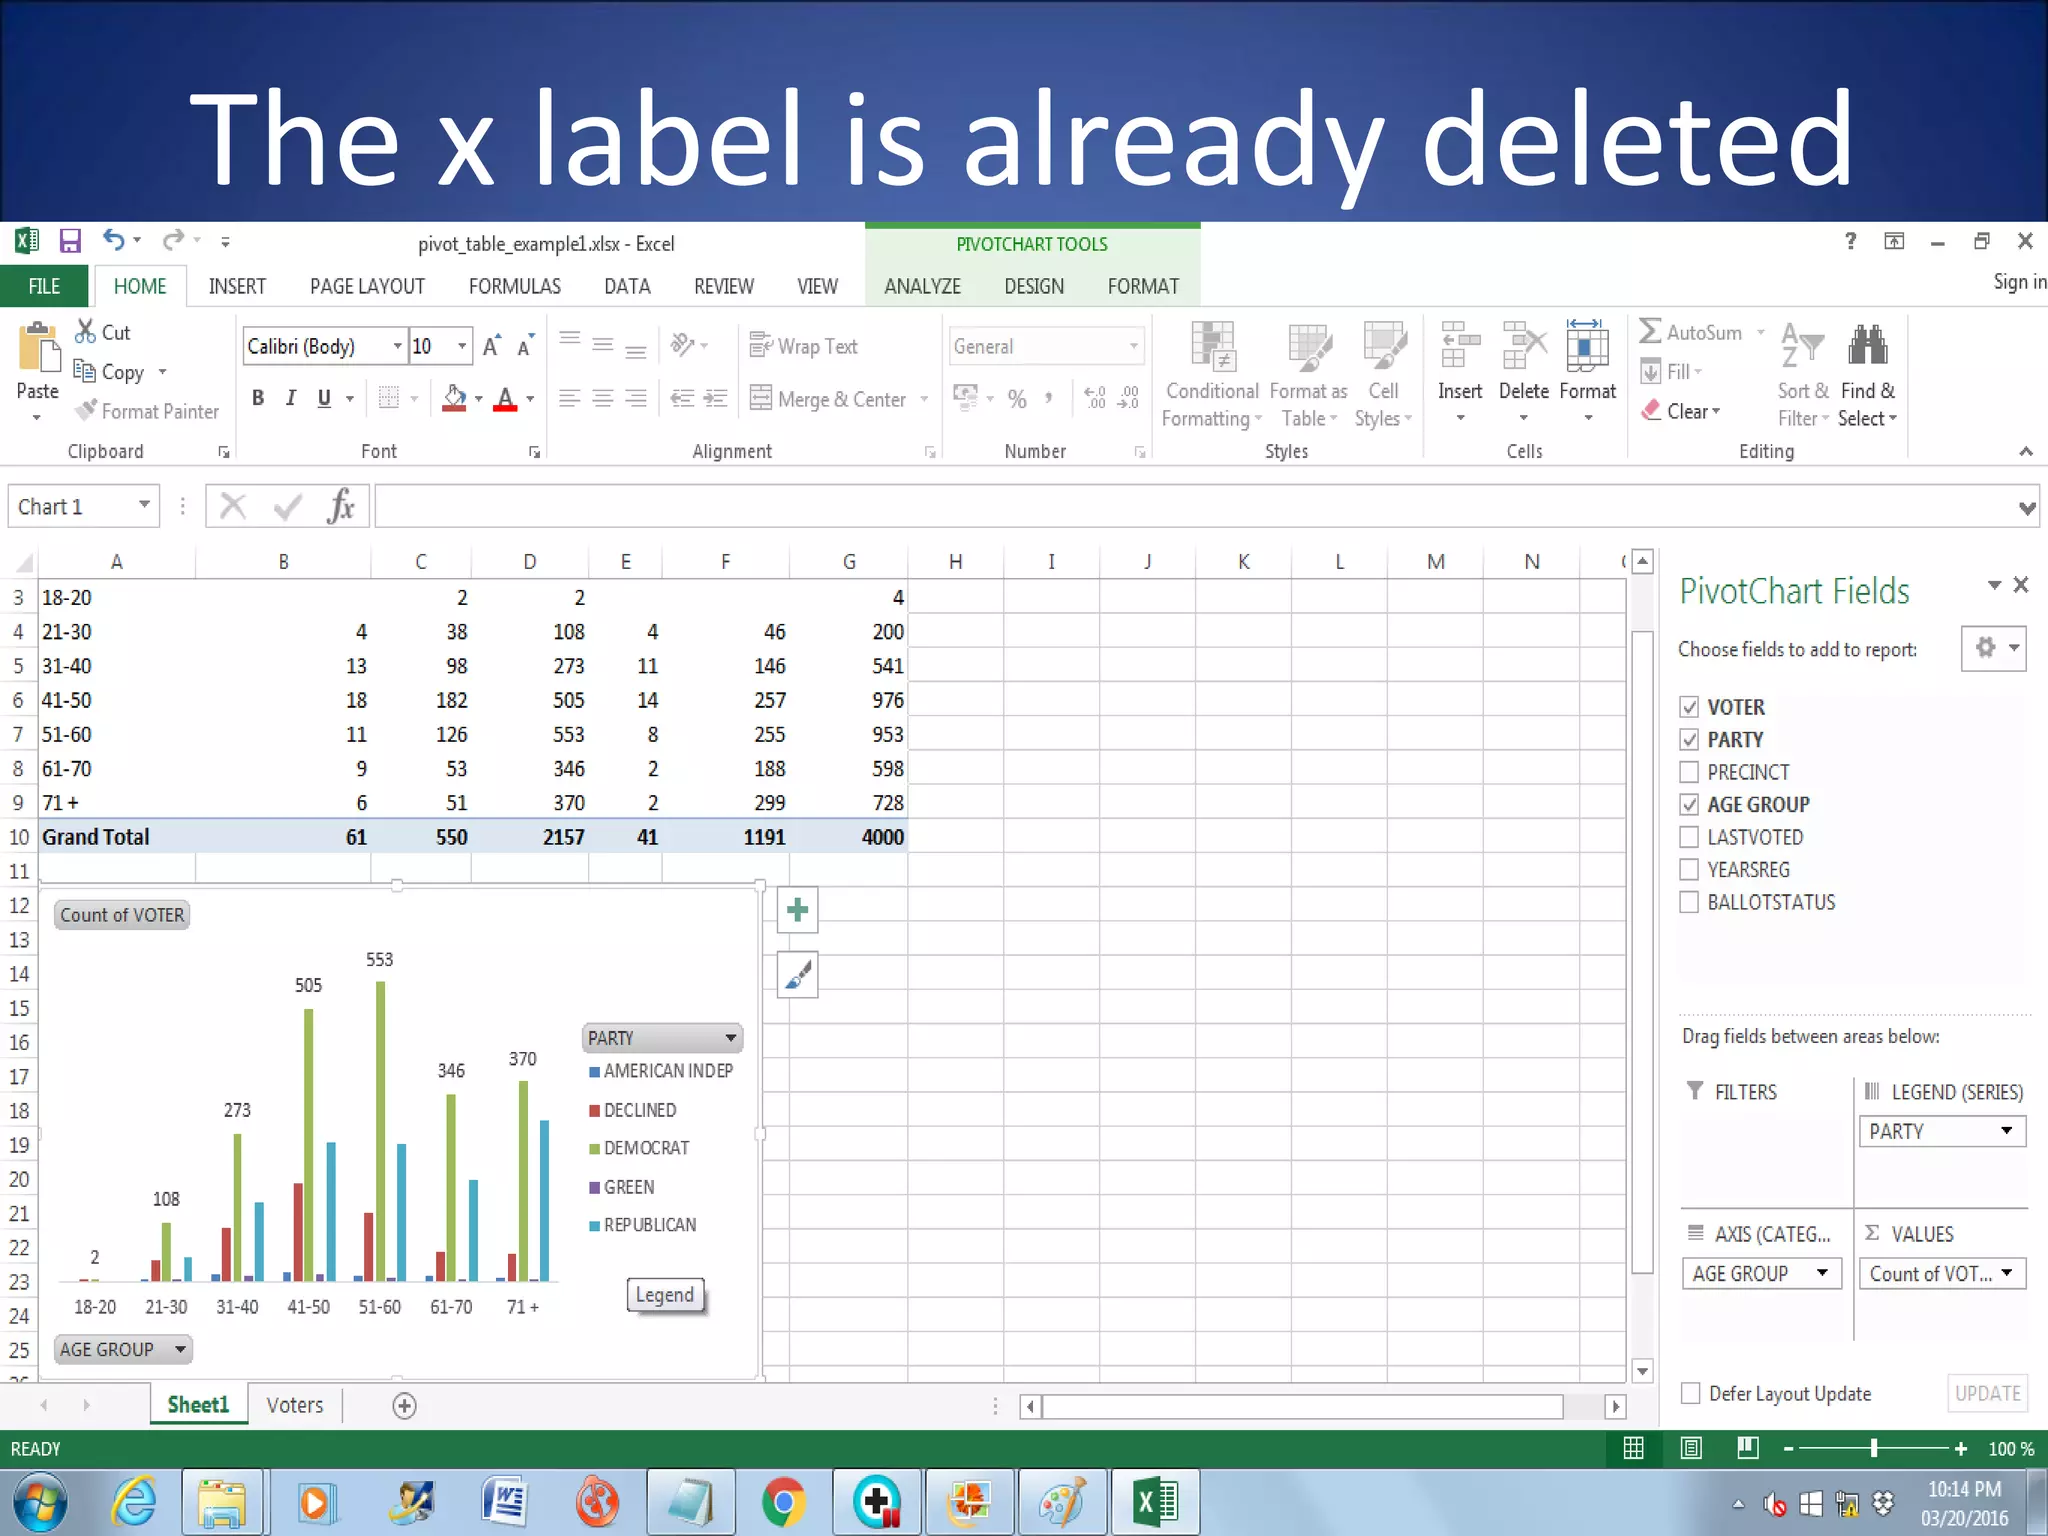The width and height of the screenshot is (2048, 1536).
Task: Click the Delete cells icon
Action: click(x=1523, y=346)
